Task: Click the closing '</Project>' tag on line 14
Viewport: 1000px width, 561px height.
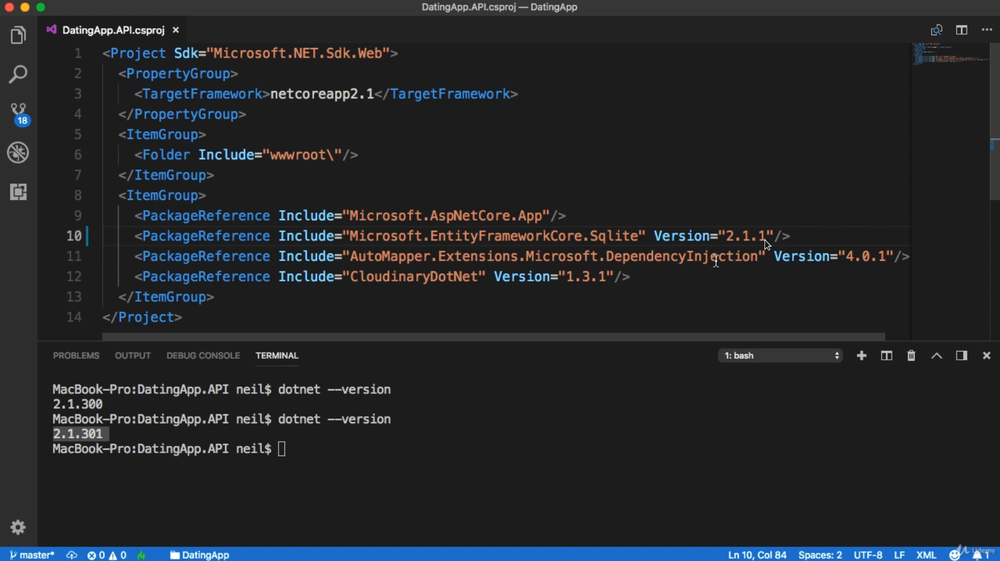Action: [x=142, y=317]
